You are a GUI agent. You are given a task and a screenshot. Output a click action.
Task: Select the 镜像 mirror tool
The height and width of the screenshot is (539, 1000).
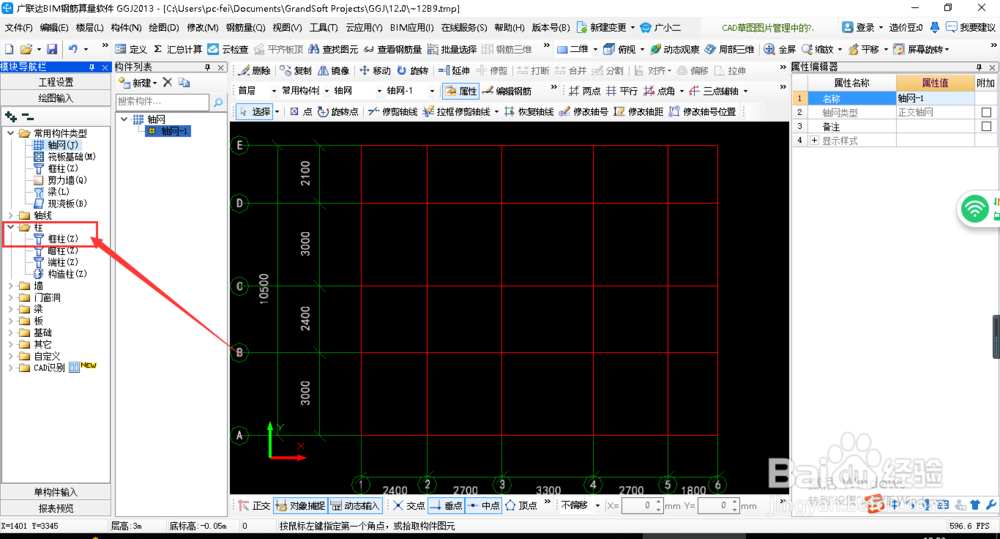(334, 70)
